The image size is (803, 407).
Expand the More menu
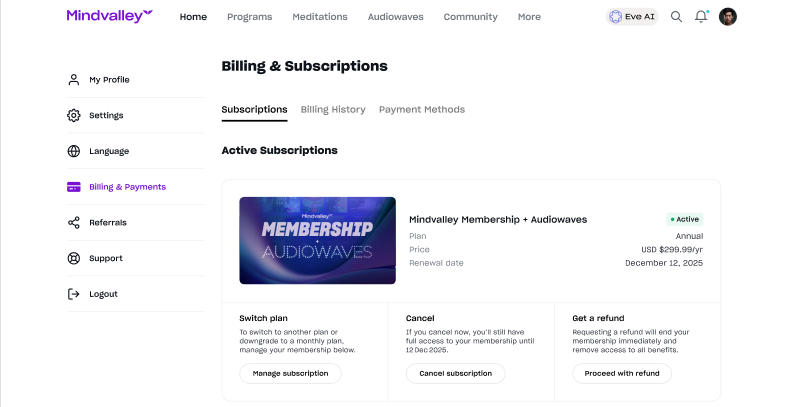click(529, 17)
